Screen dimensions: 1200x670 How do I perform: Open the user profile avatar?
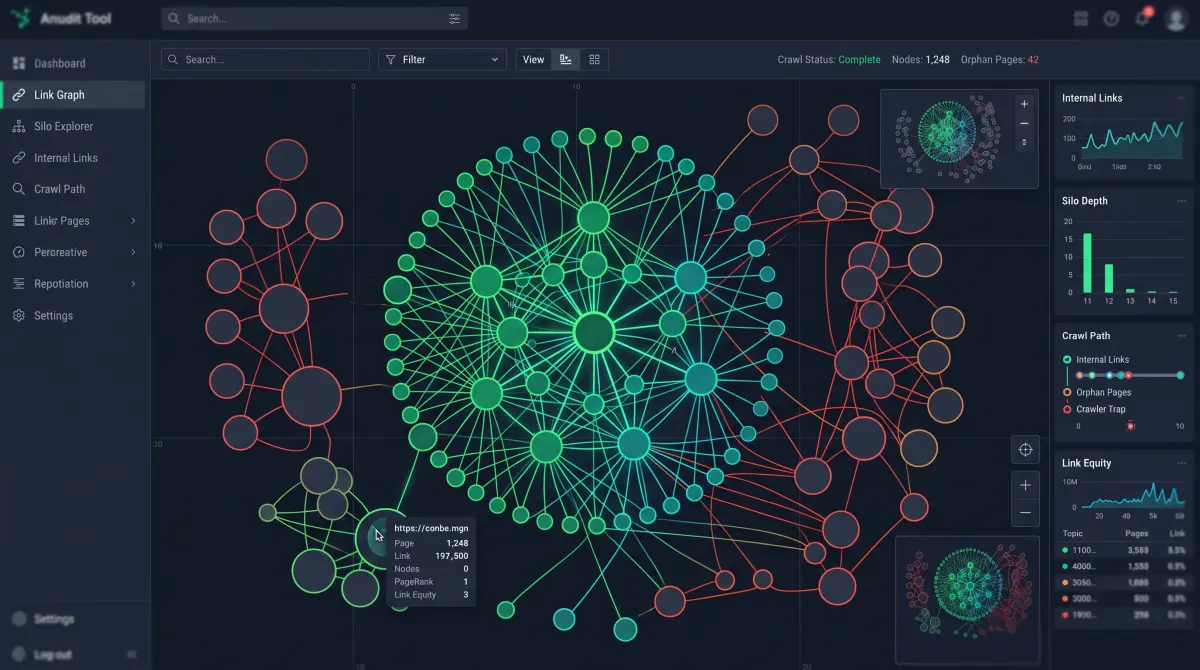tap(1175, 19)
